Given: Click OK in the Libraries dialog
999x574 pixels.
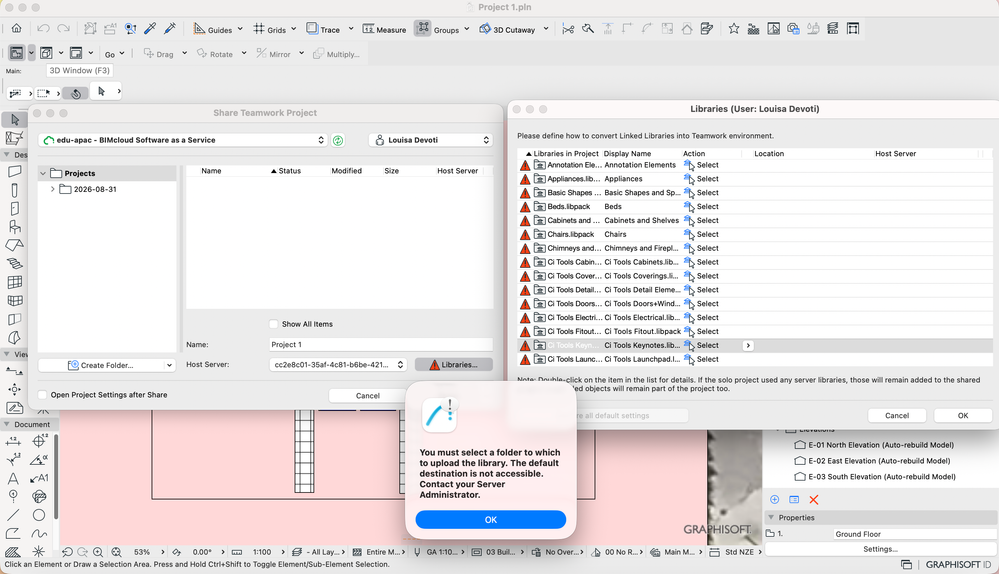Looking at the screenshot, I should pos(963,415).
